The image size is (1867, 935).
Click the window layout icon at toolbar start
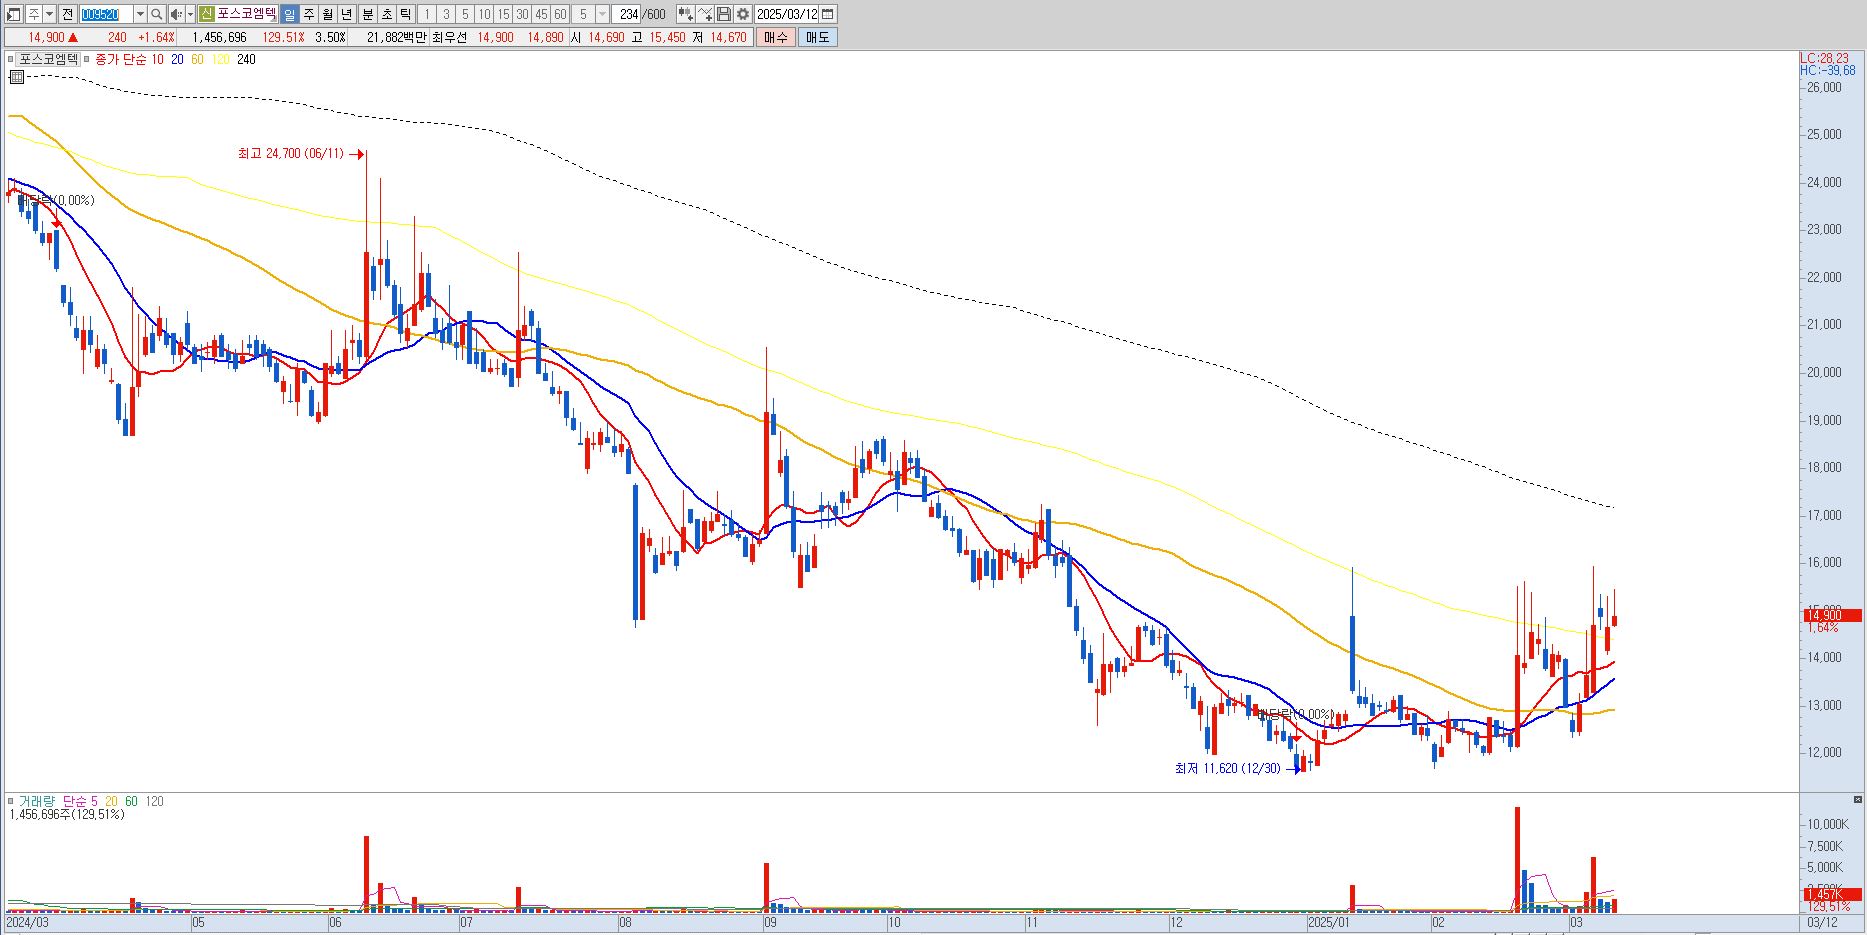(x=14, y=14)
